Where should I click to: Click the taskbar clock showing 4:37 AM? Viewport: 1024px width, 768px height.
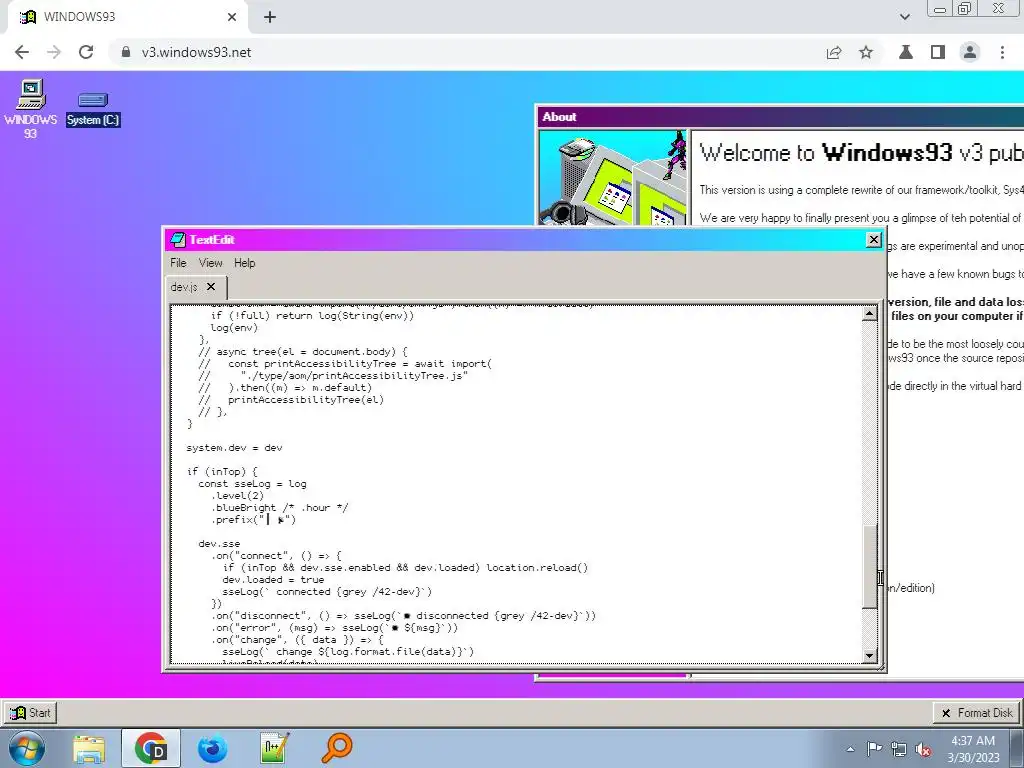pos(973,749)
